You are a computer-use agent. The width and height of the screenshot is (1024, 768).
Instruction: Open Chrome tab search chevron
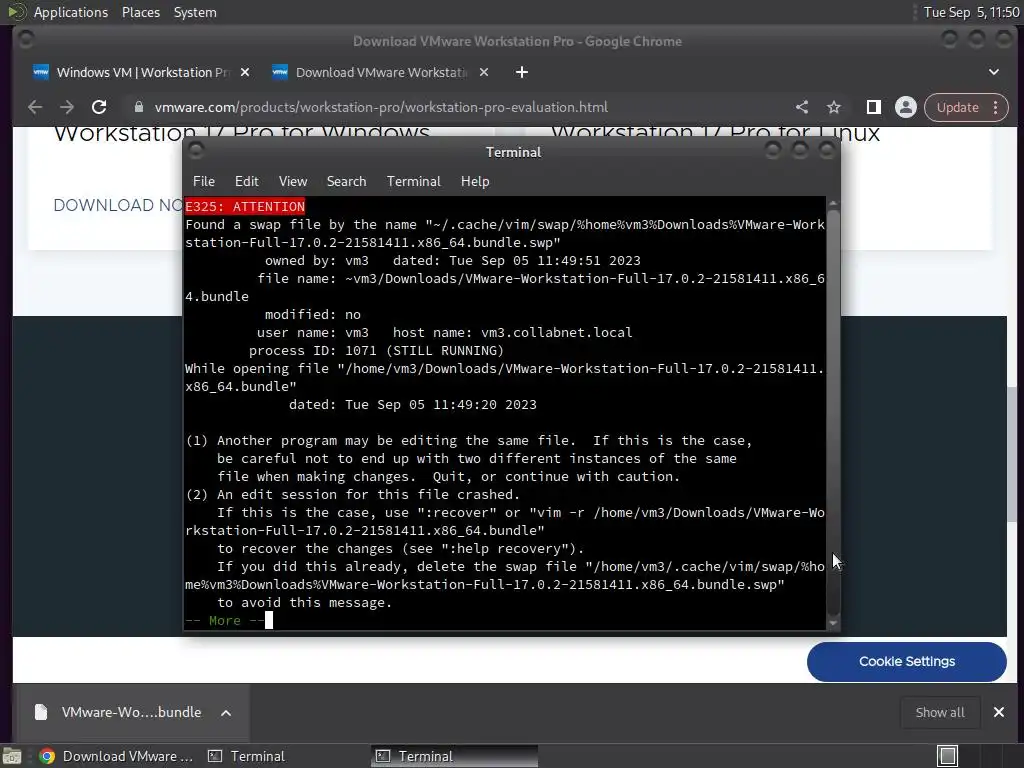tap(994, 72)
